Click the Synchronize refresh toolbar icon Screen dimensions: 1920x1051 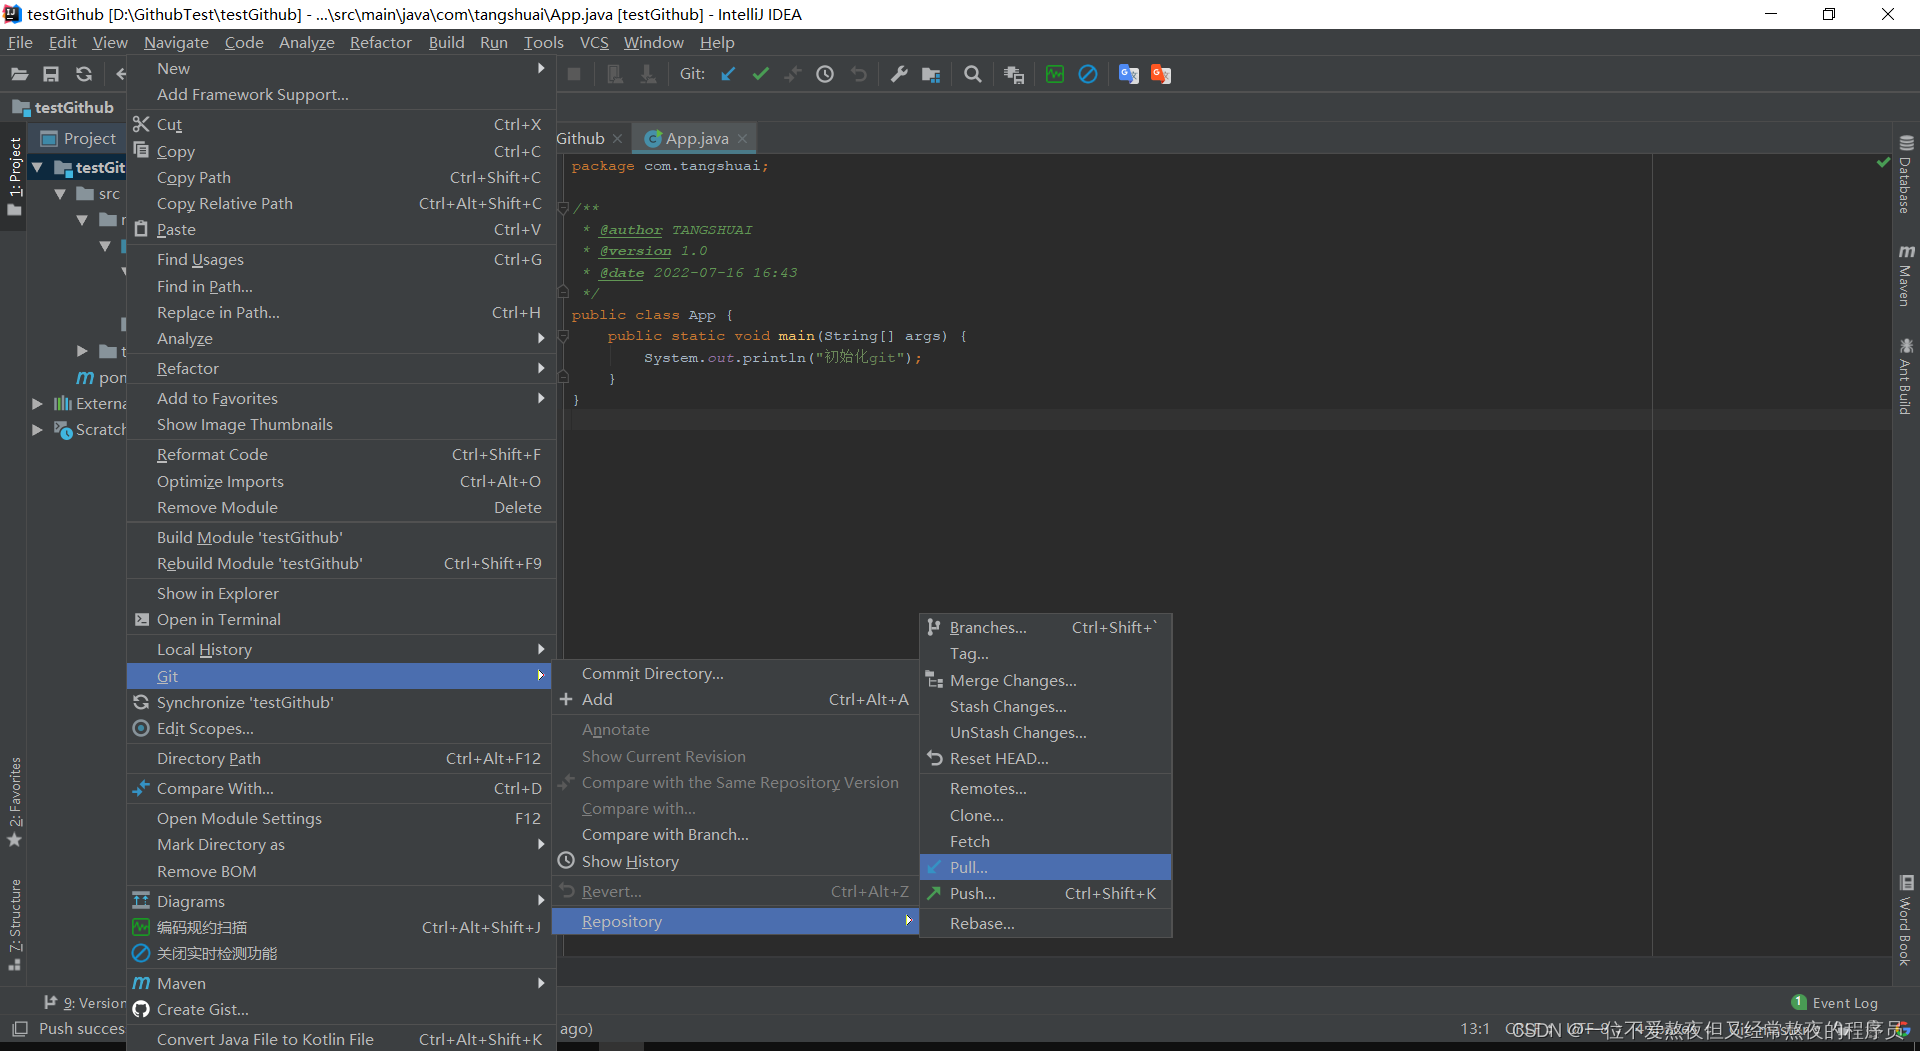tap(84, 74)
